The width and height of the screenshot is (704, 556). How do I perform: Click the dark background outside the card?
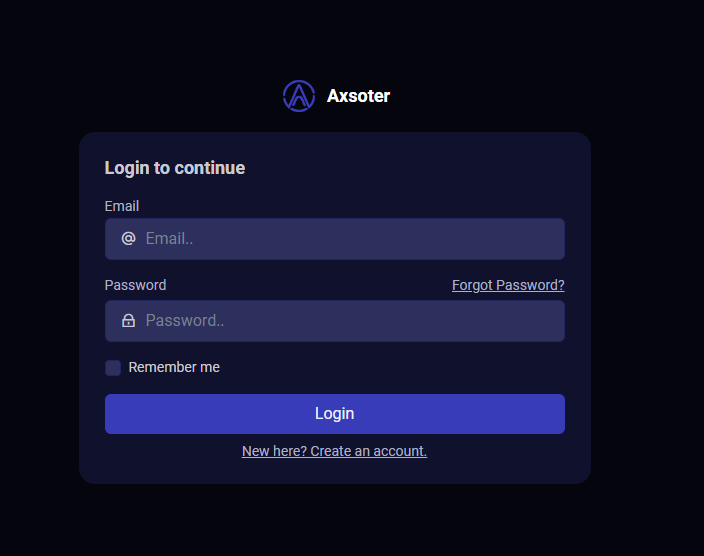point(647,269)
